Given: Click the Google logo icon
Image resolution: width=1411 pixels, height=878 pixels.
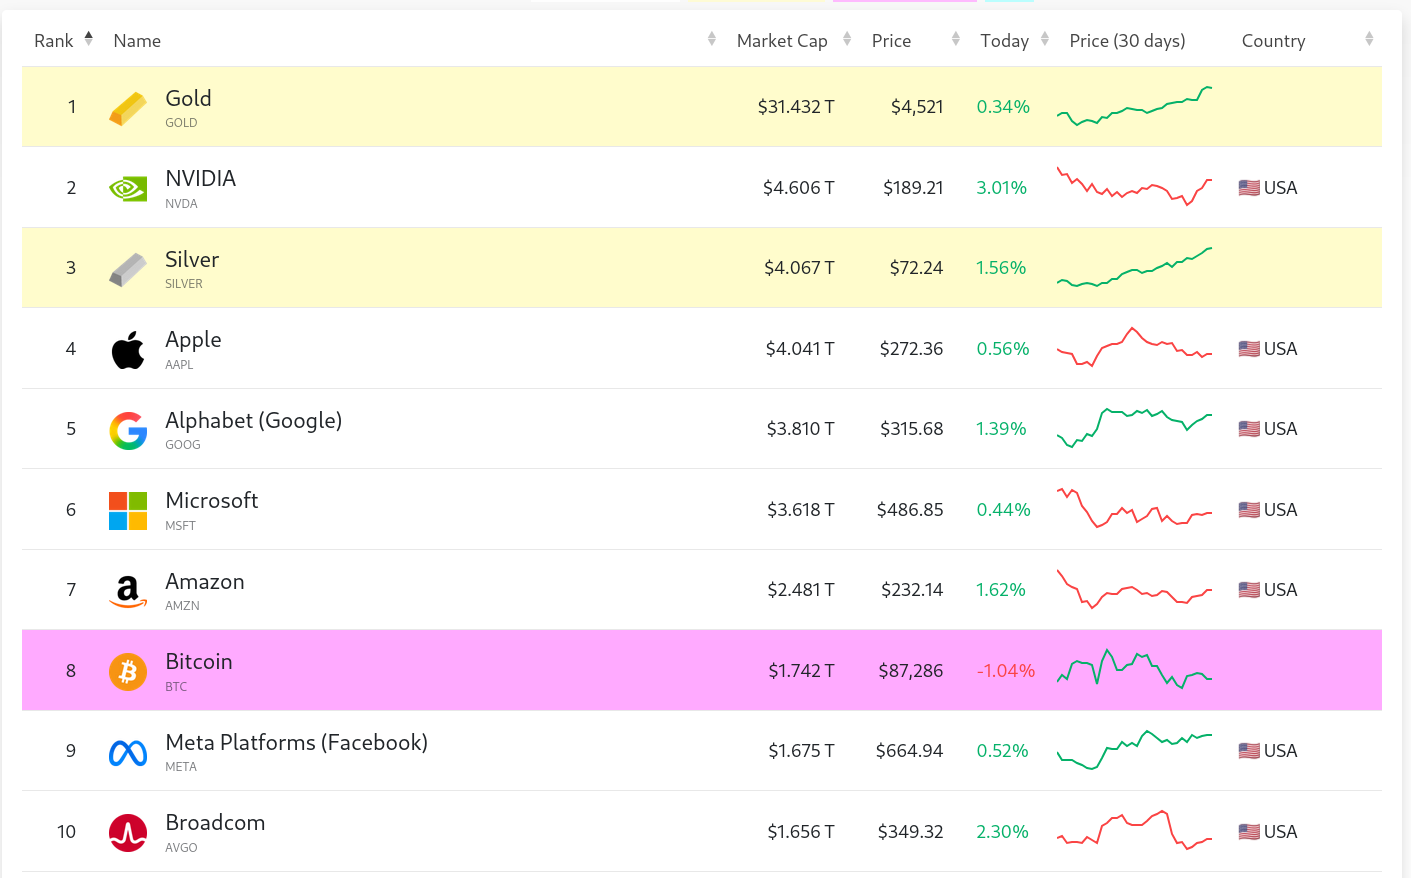Looking at the screenshot, I should pos(127,430).
